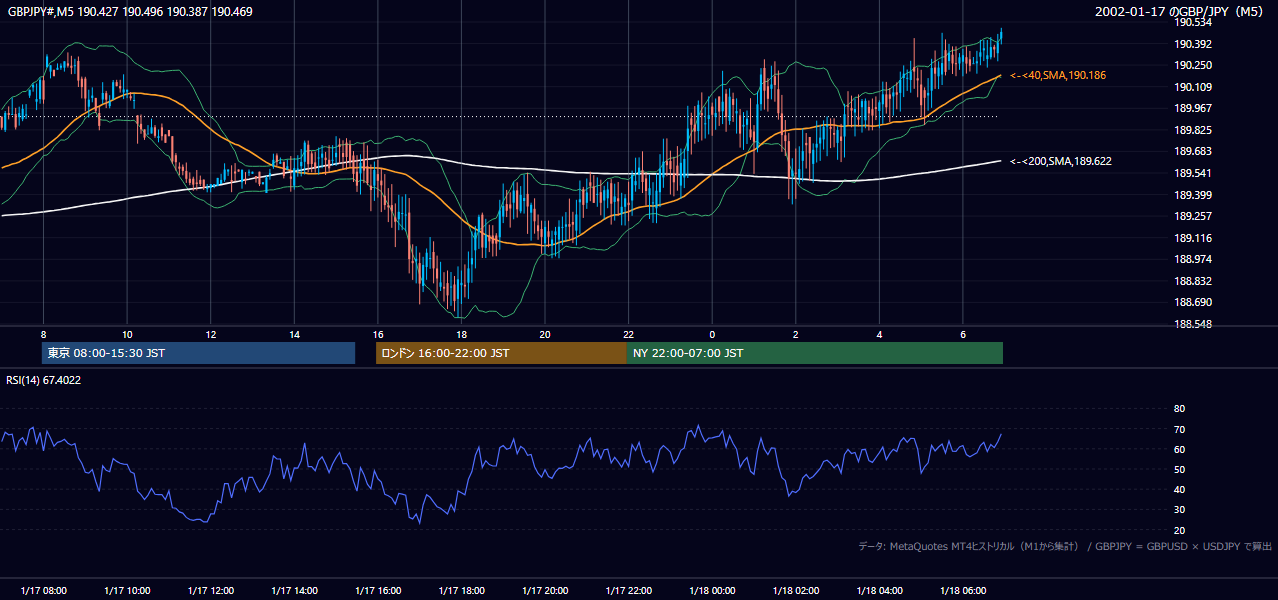Click hour tick 20 under price chart

tap(544, 334)
